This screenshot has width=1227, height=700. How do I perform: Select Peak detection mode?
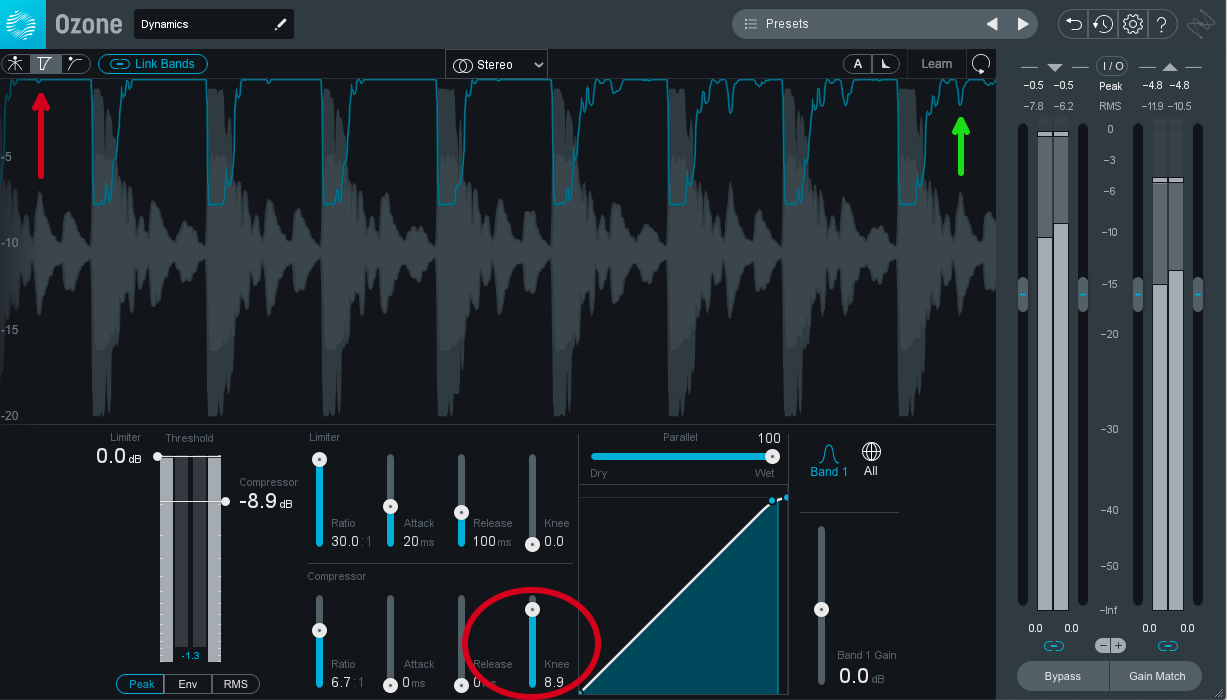point(142,684)
